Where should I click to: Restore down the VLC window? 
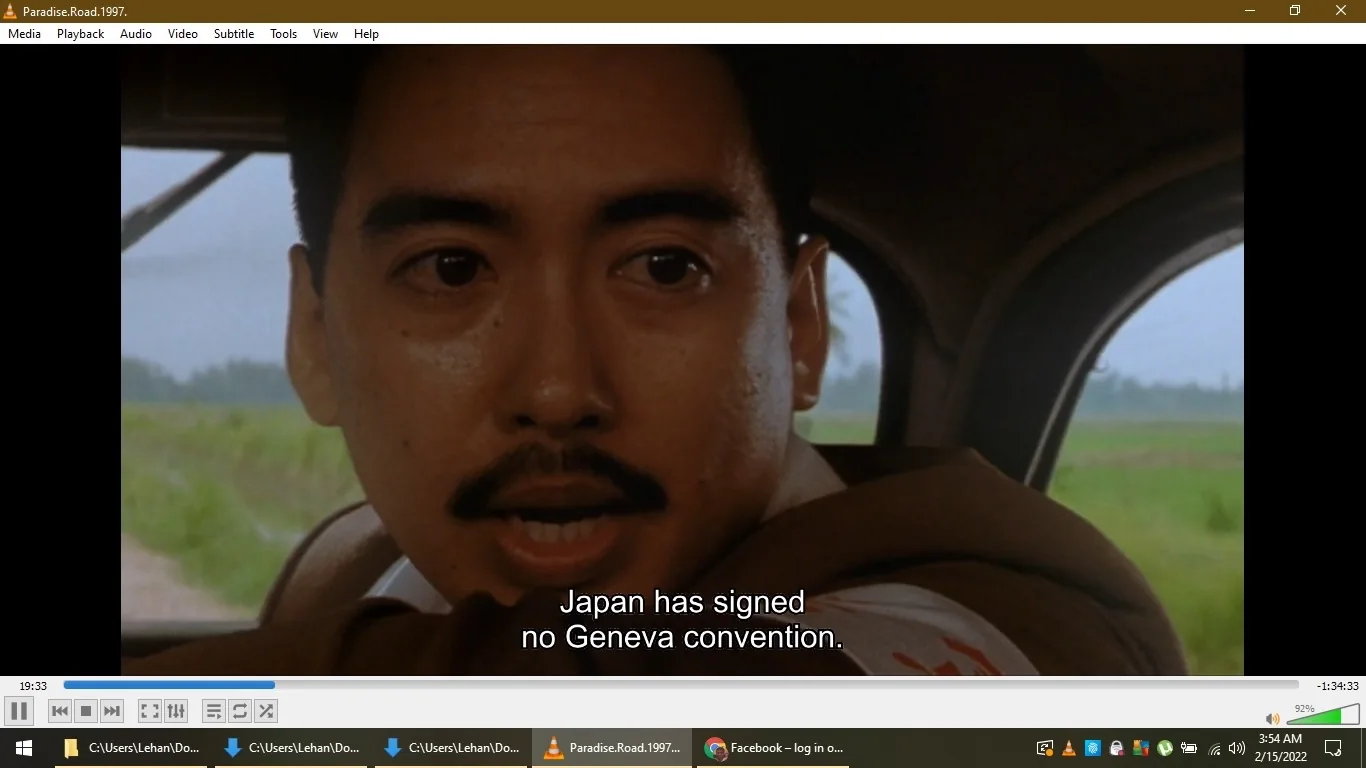pos(1295,11)
